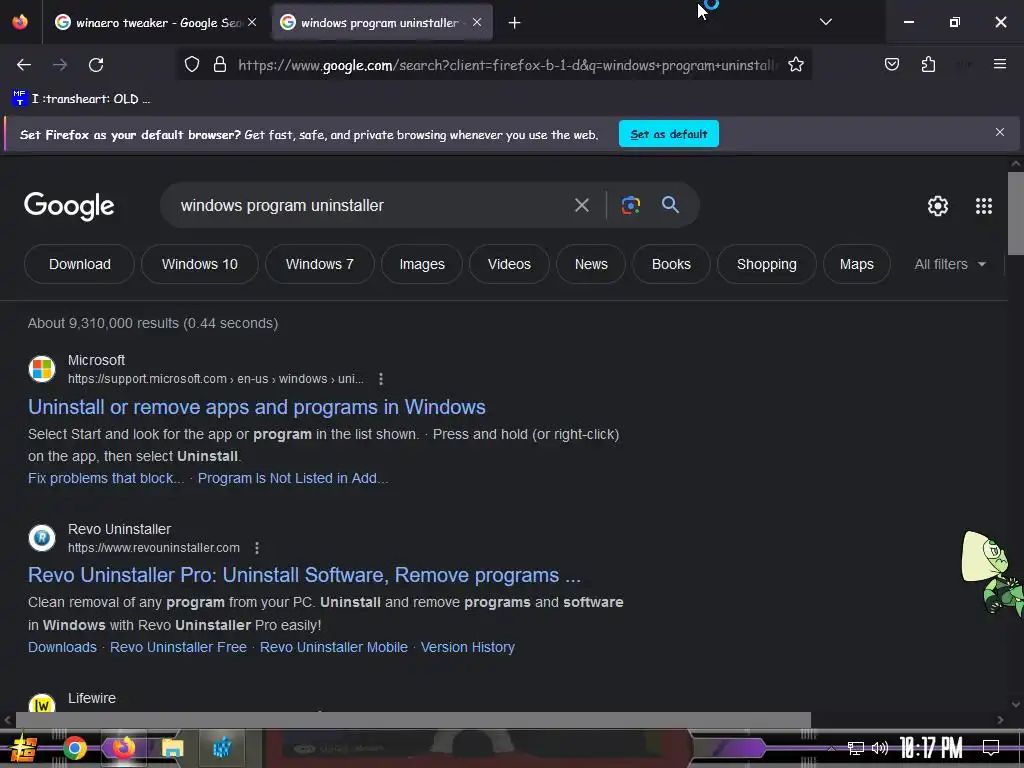Viewport: 1024px width, 768px height.
Task: Expand the list all tabs chevron
Action: (825, 22)
